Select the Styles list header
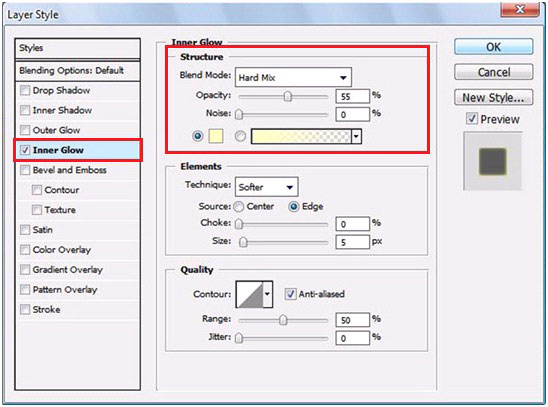548x407 pixels. pyautogui.click(x=78, y=48)
